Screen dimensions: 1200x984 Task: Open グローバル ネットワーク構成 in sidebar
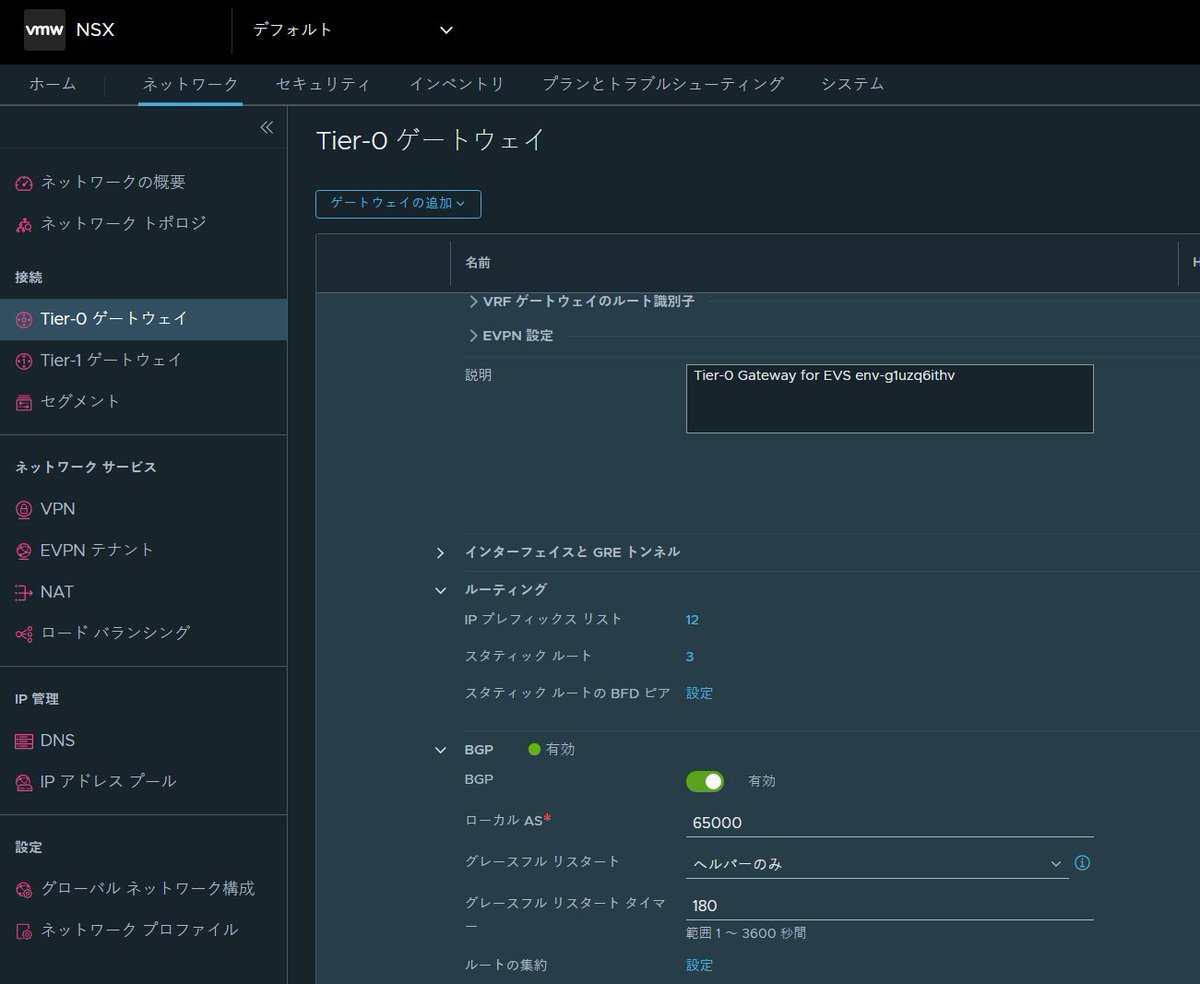coord(148,889)
